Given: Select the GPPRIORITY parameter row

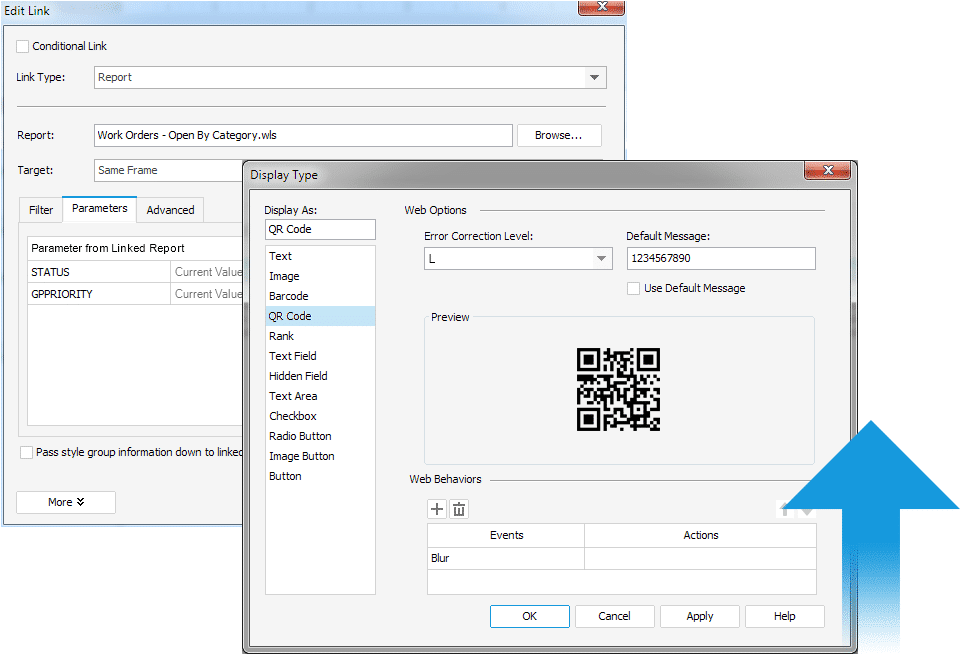Looking at the screenshot, I should click(135, 294).
